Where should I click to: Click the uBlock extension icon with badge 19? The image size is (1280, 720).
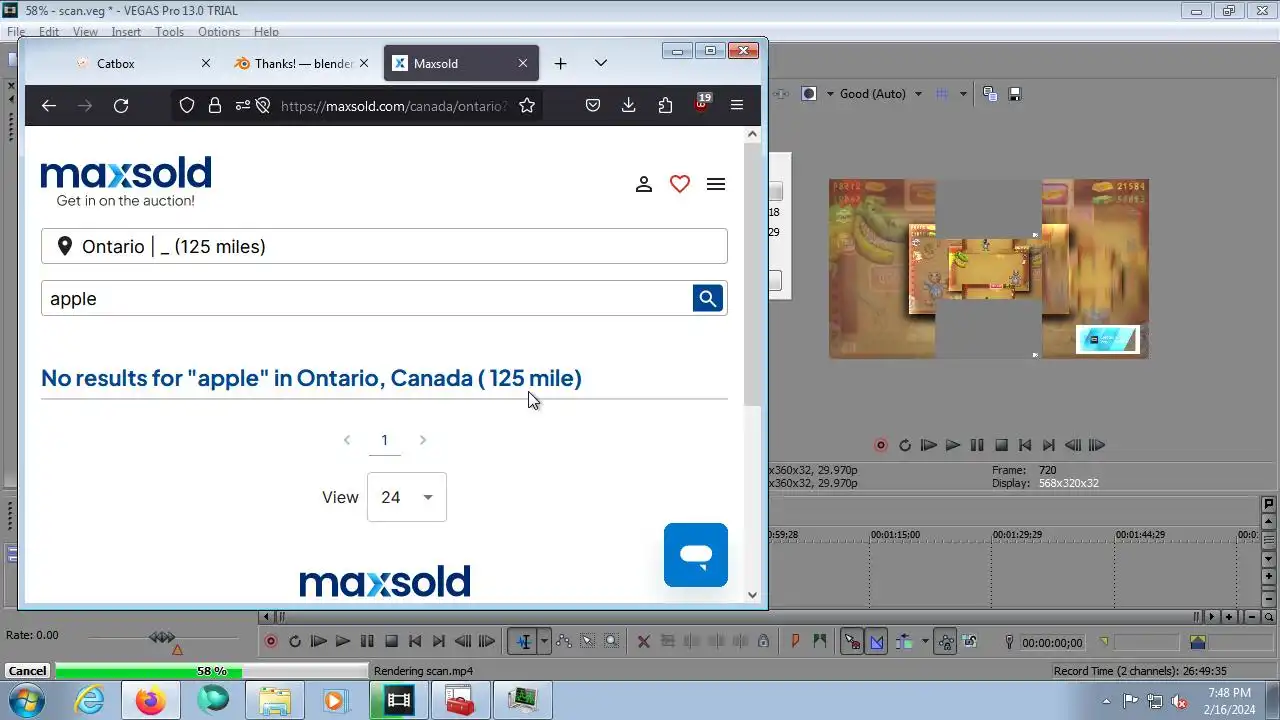click(702, 104)
